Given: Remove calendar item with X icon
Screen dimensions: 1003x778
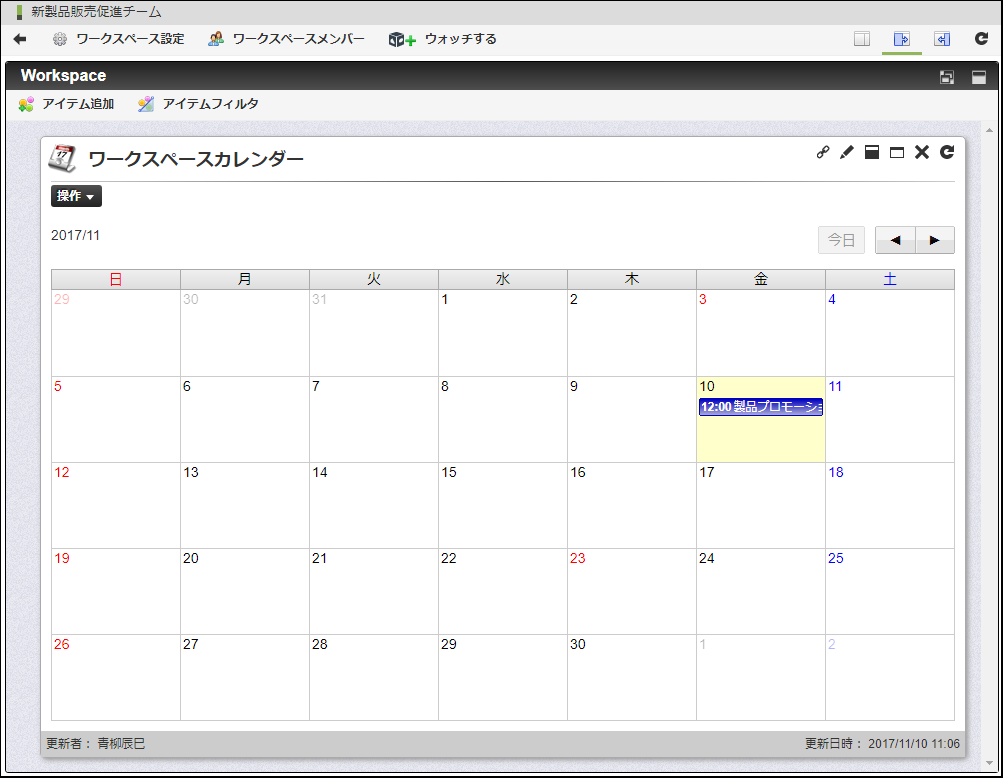Looking at the screenshot, I should 922,152.
